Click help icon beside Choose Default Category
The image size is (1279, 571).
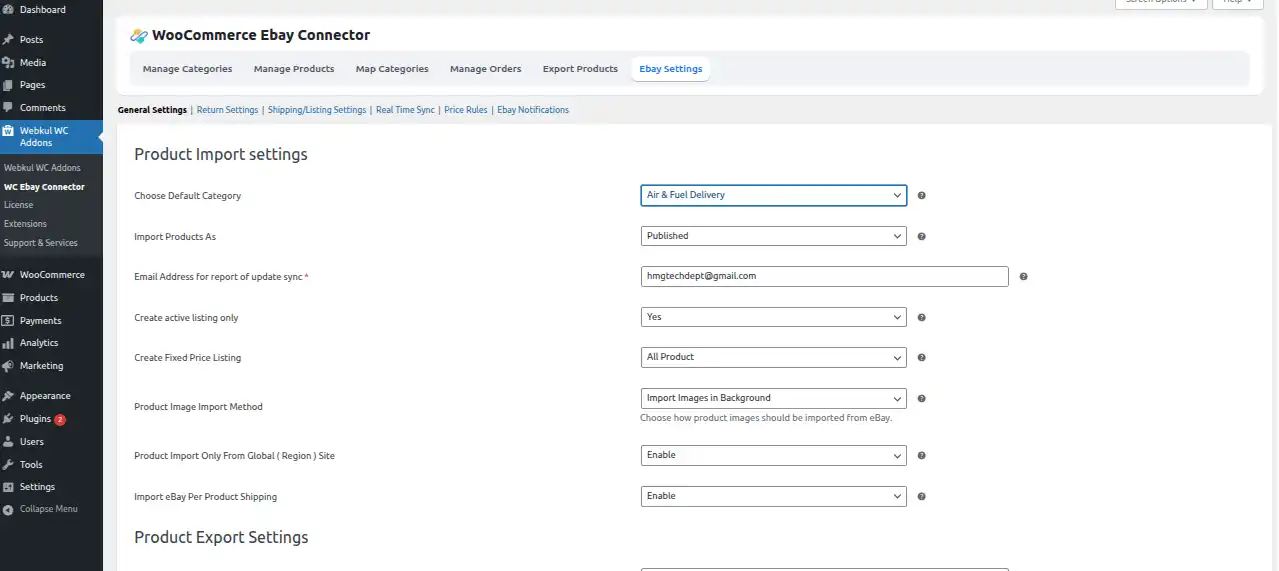click(x=921, y=196)
